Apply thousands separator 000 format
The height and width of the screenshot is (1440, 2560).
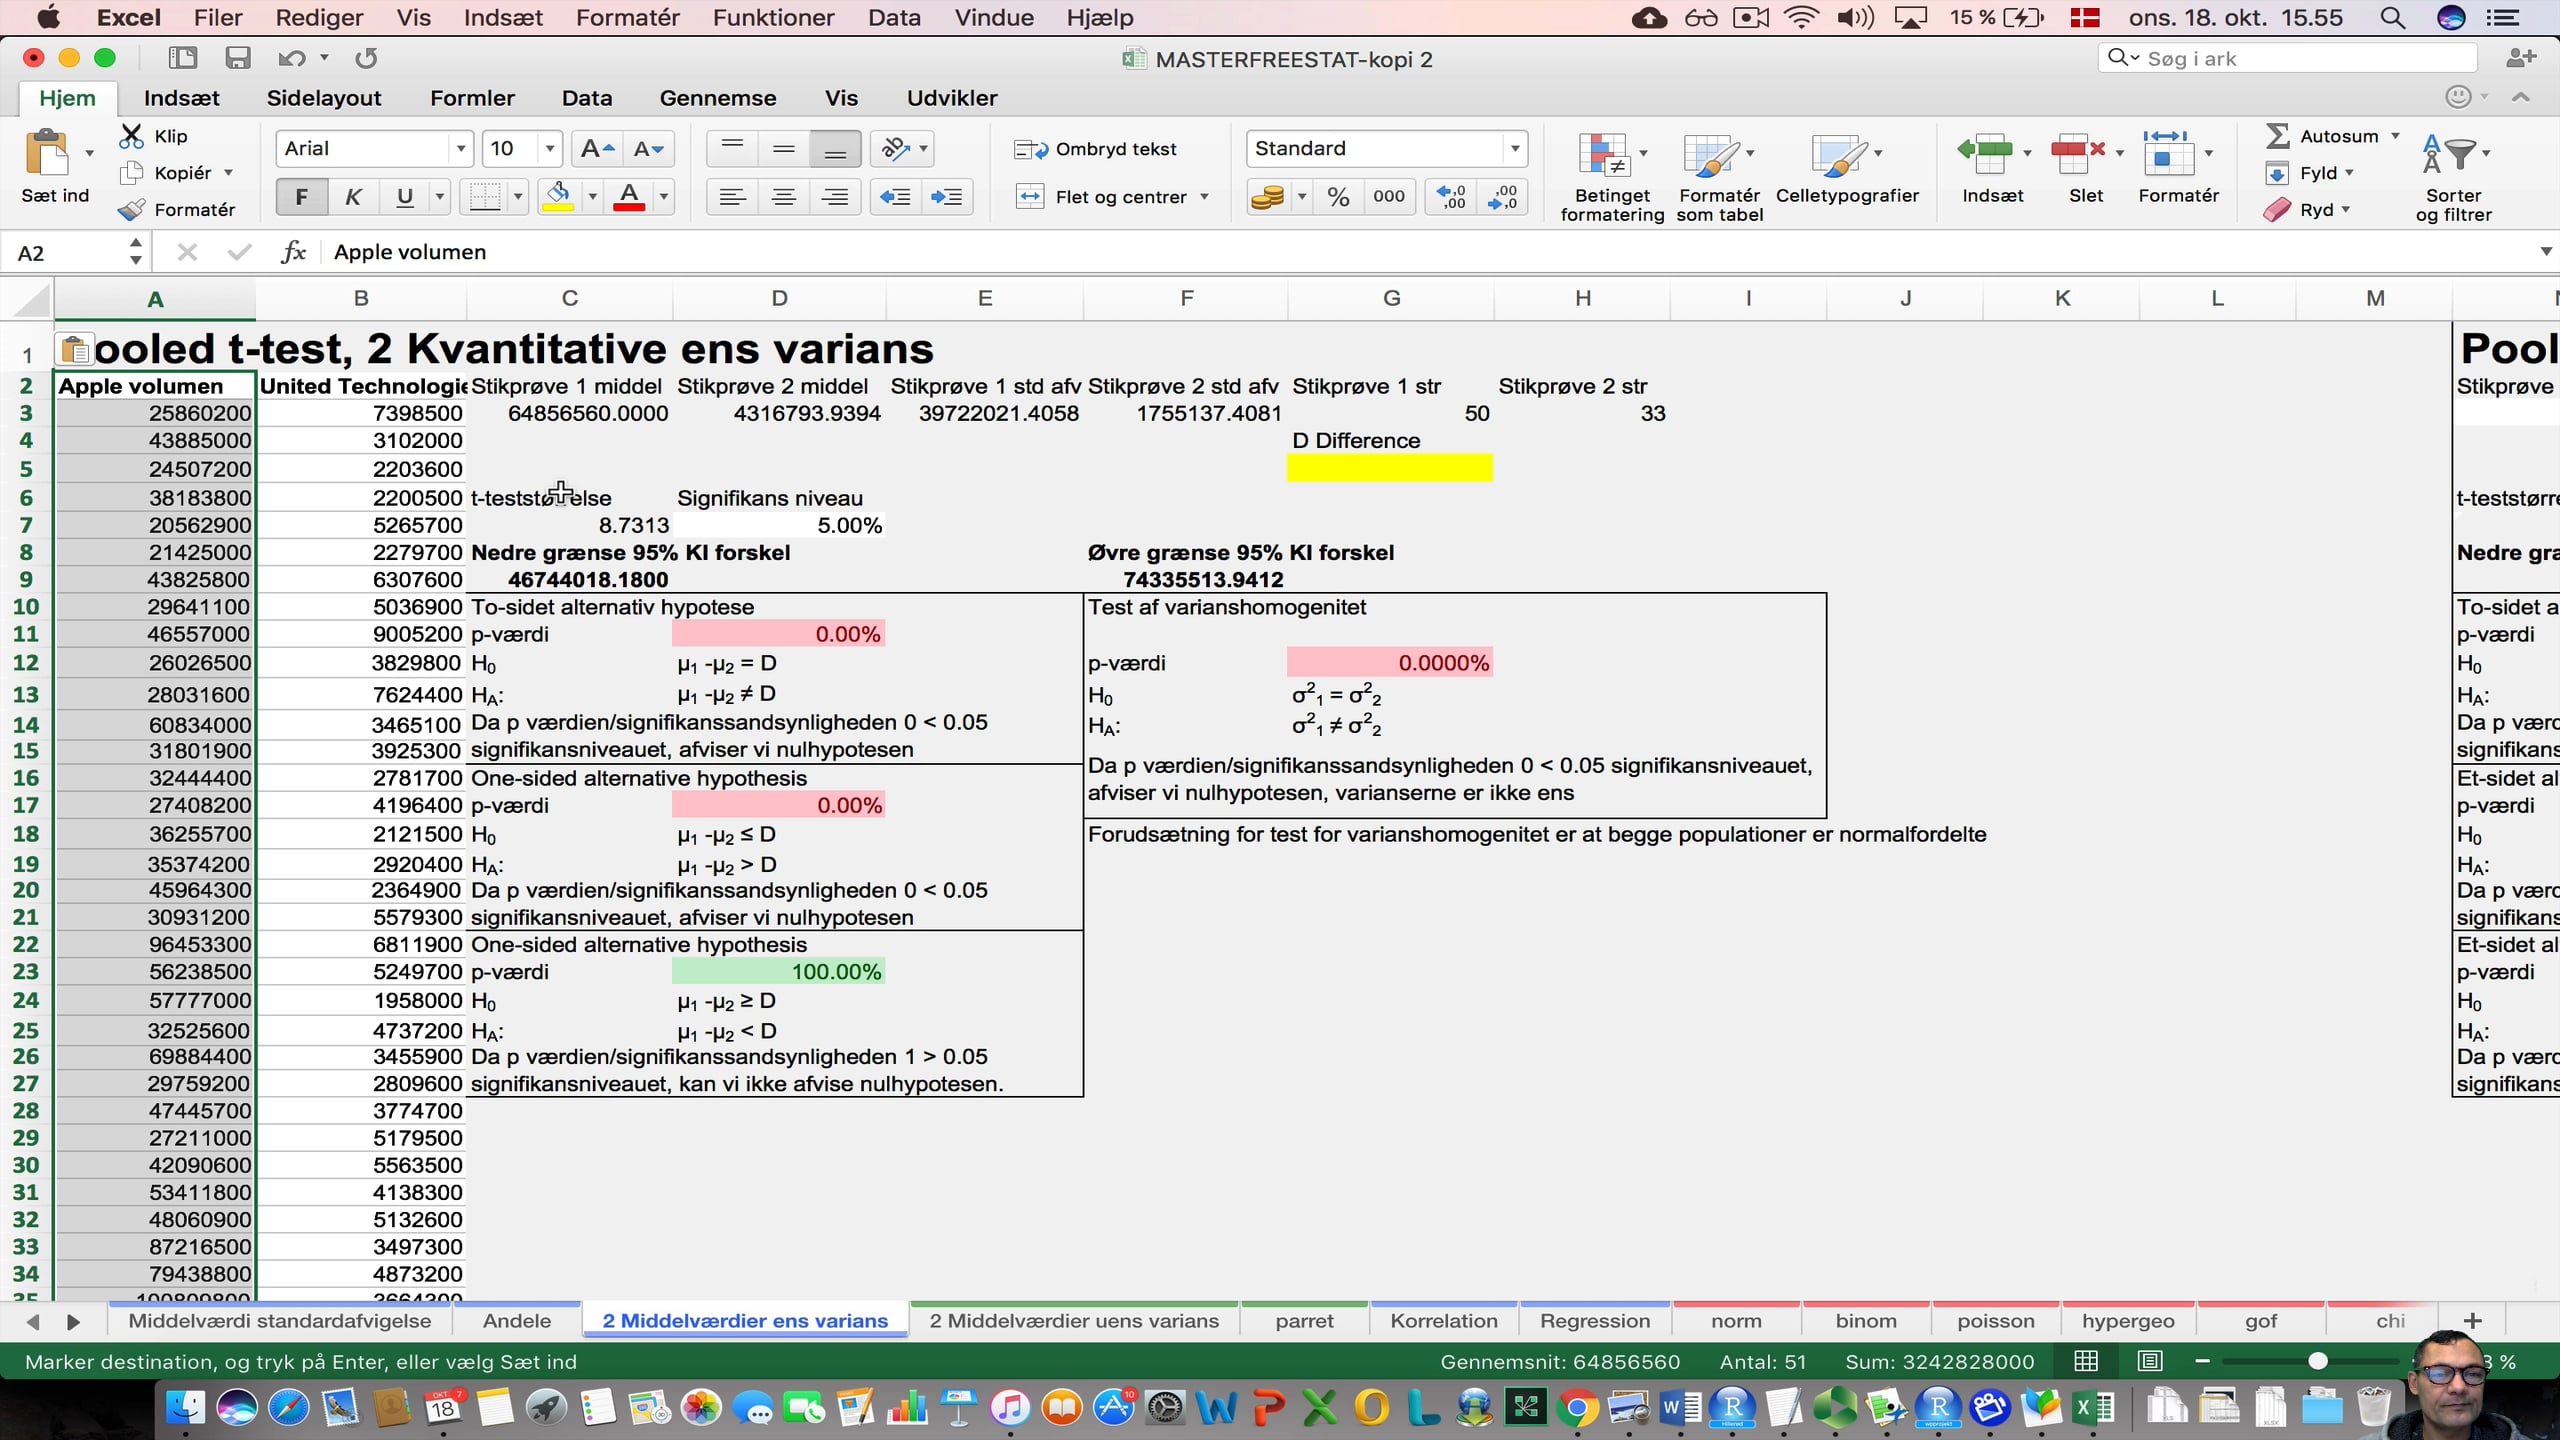point(1389,197)
